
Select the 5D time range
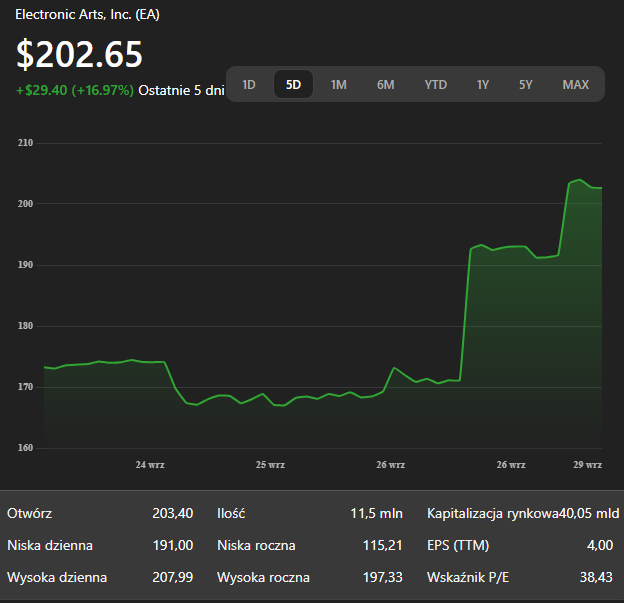click(x=293, y=84)
